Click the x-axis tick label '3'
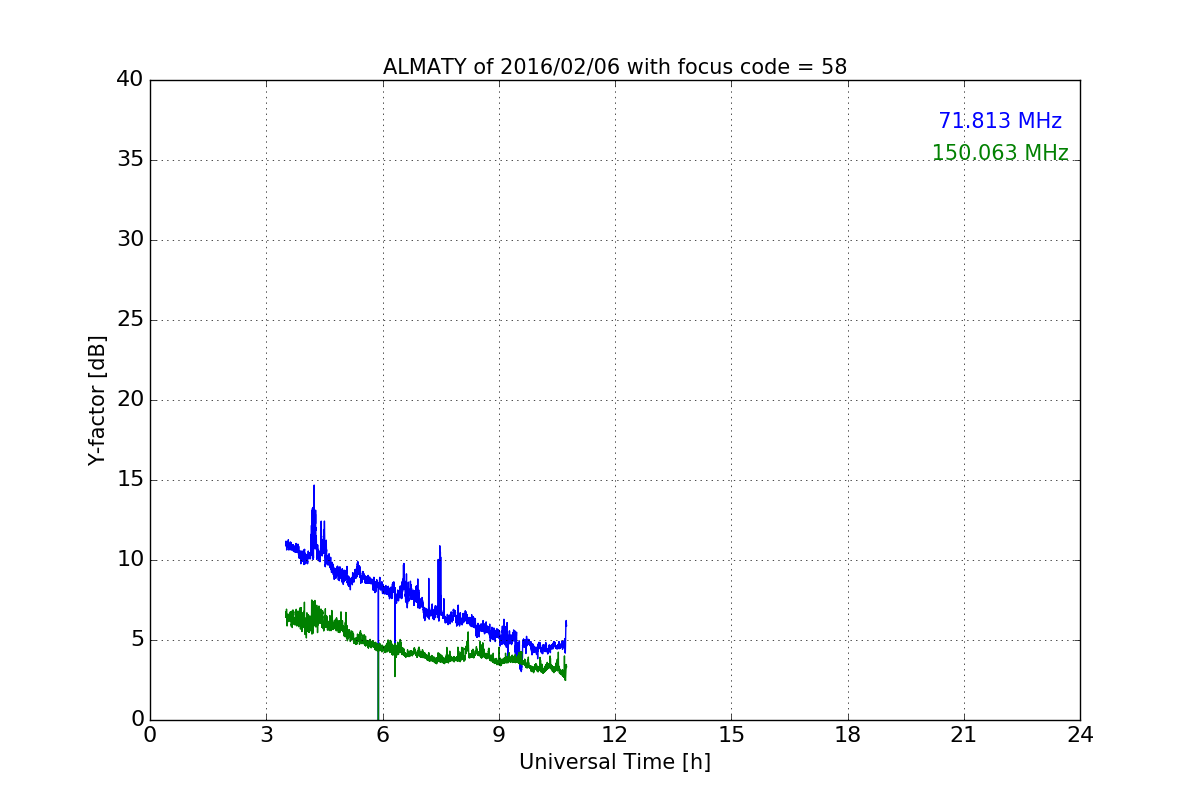The image size is (1200, 800). click(x=266, y=735)
